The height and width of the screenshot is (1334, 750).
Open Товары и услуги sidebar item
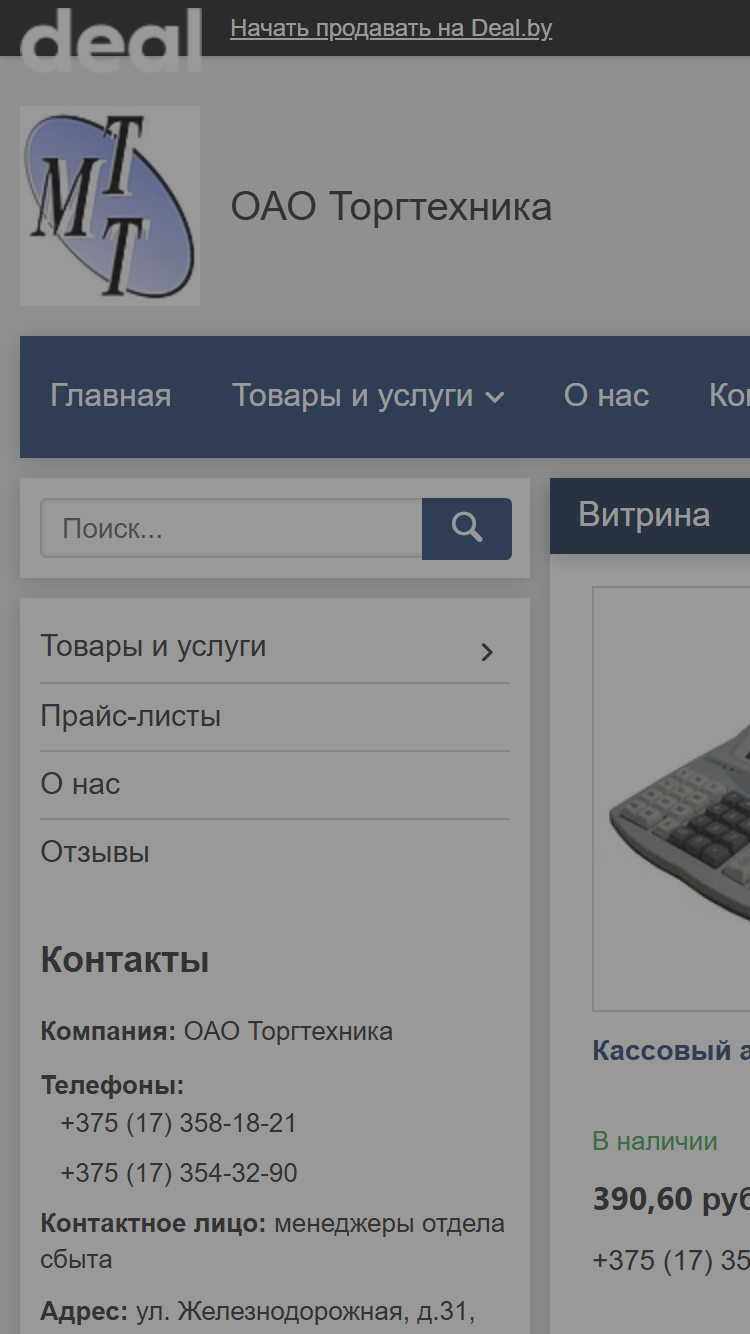click(x=153, y=646)
